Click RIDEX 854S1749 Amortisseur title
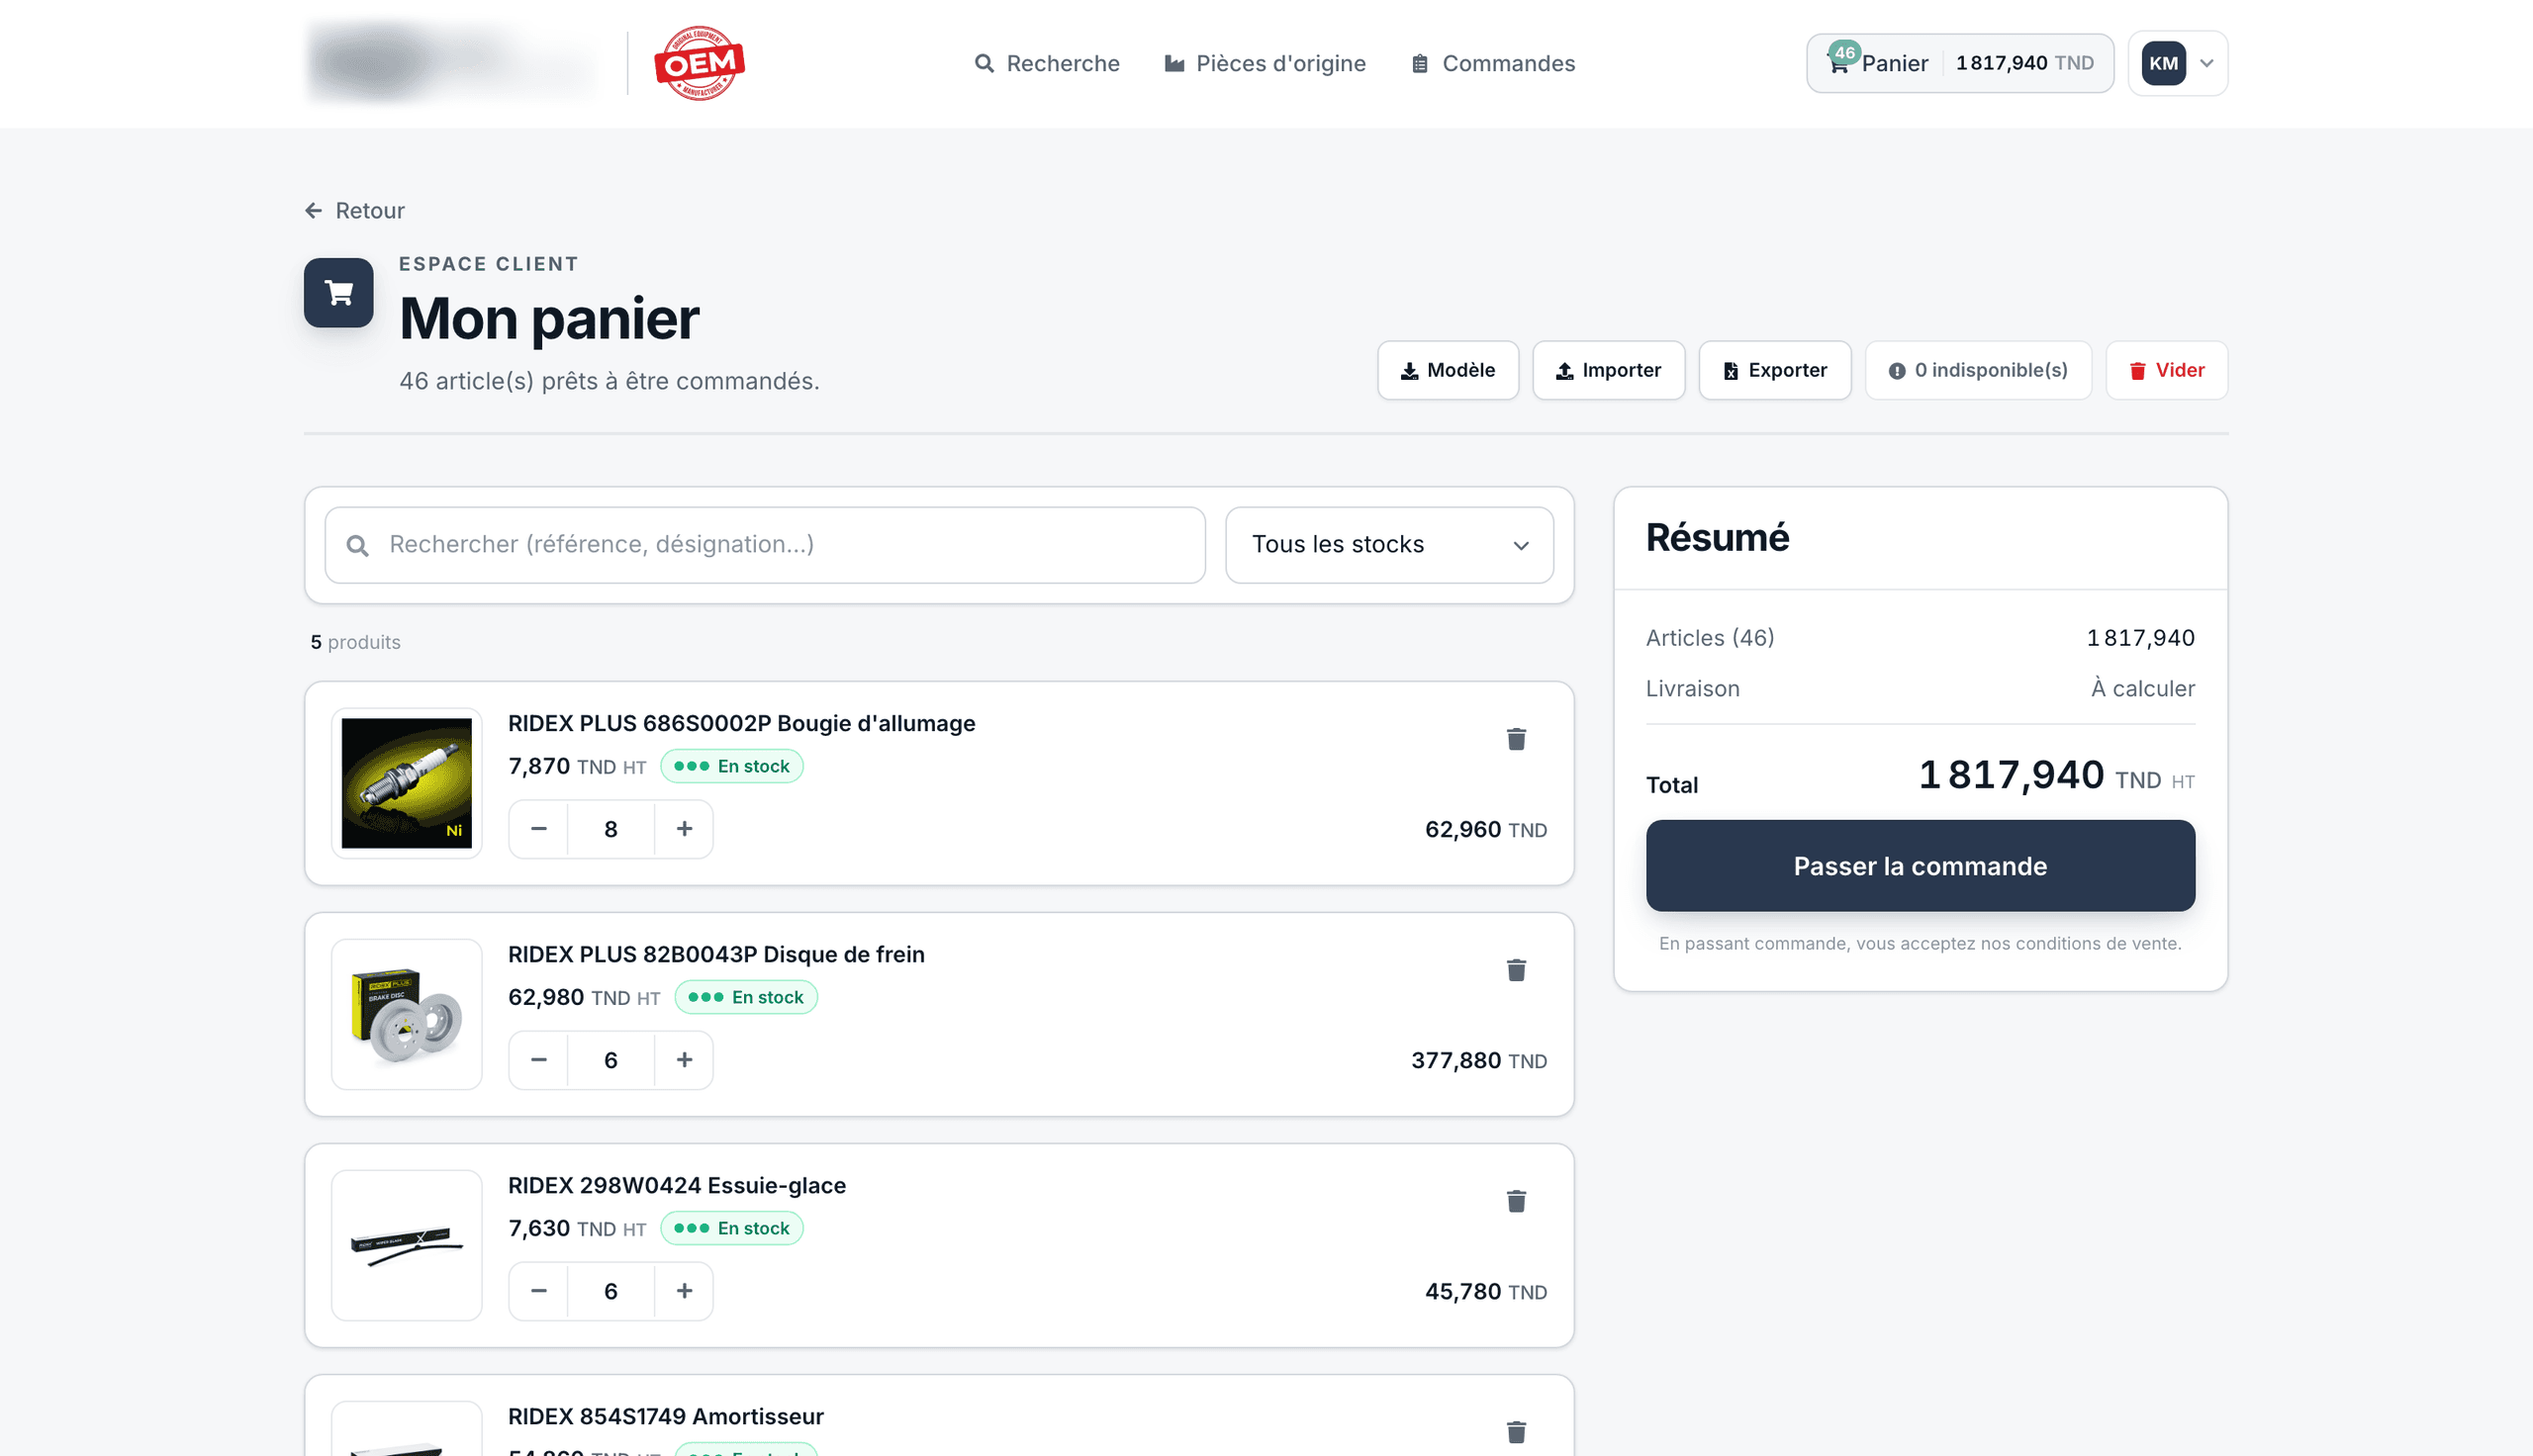Screen dimensions: 2533x1456 click(x=666, y=1416)
